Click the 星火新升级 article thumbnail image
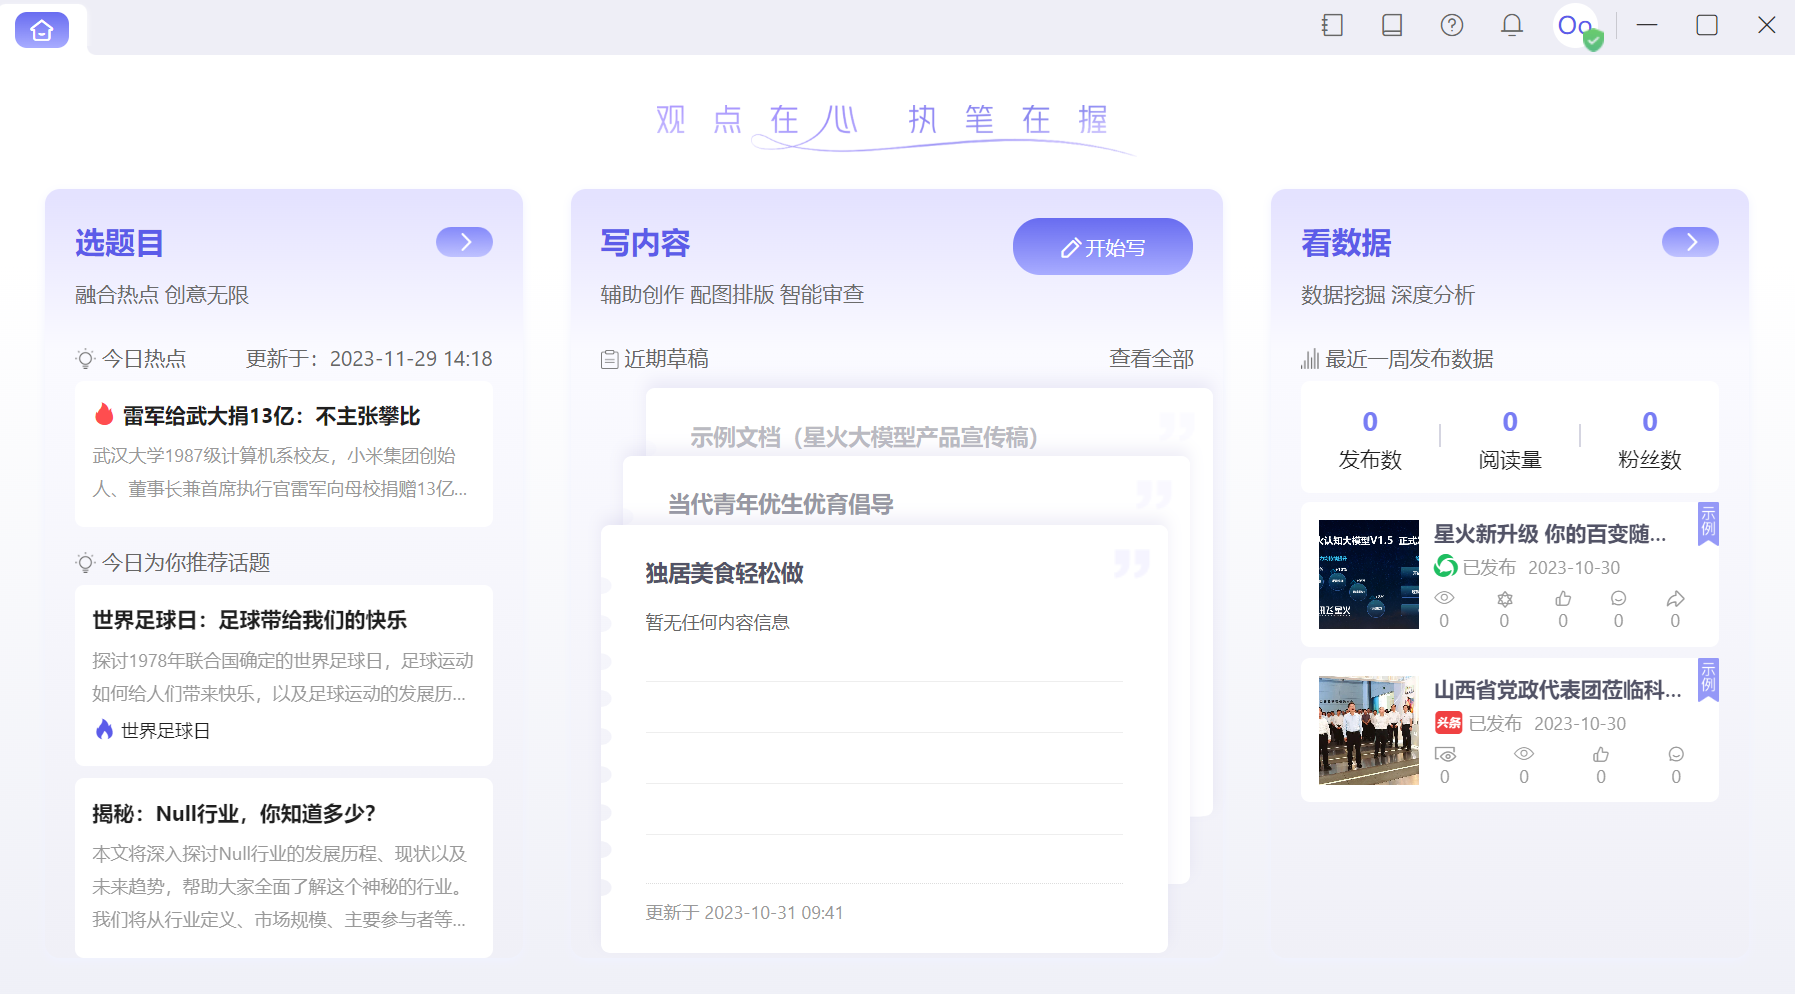 tap(1368, 573)
